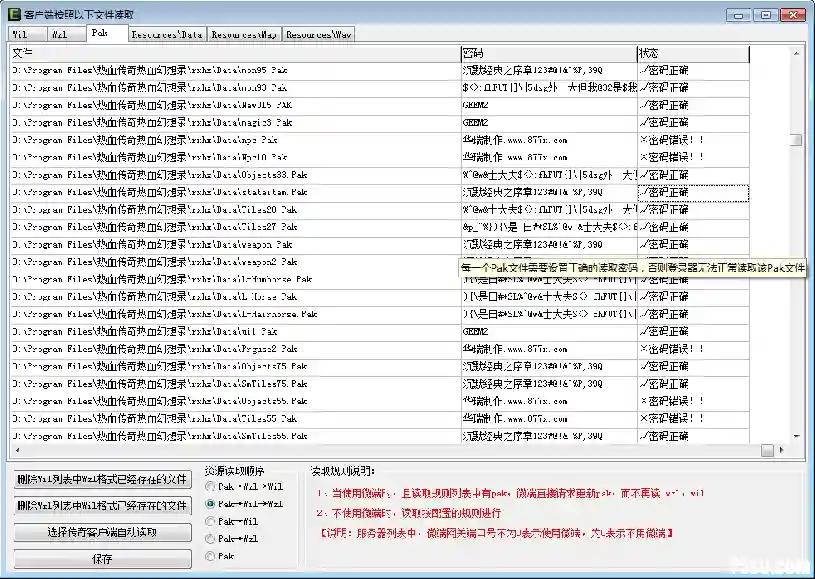Open the Resources\Map tab
This screenshot has height=579, width=815.
click(244, 34)
